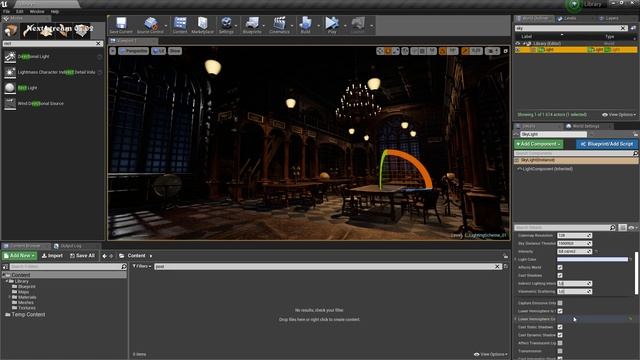This screenshot has height=360, width=640.
Task: Expand the Light Color property row
Action: pos(516,260)
